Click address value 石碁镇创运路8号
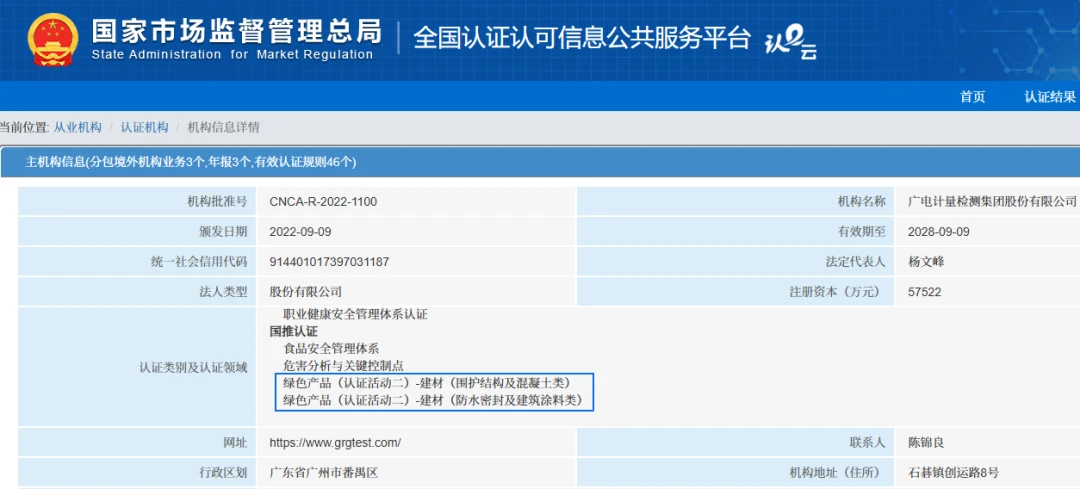 pos(954,473)
